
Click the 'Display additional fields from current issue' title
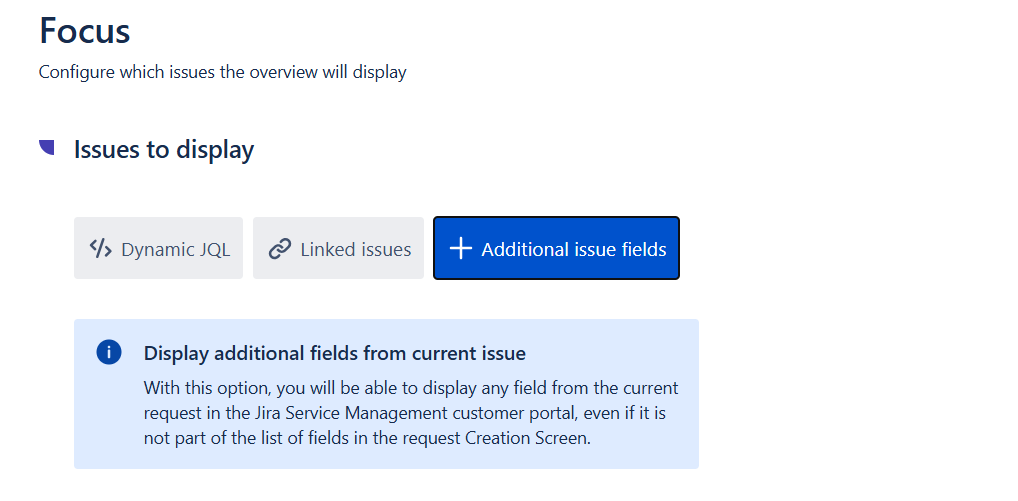[x=334, y=353]
